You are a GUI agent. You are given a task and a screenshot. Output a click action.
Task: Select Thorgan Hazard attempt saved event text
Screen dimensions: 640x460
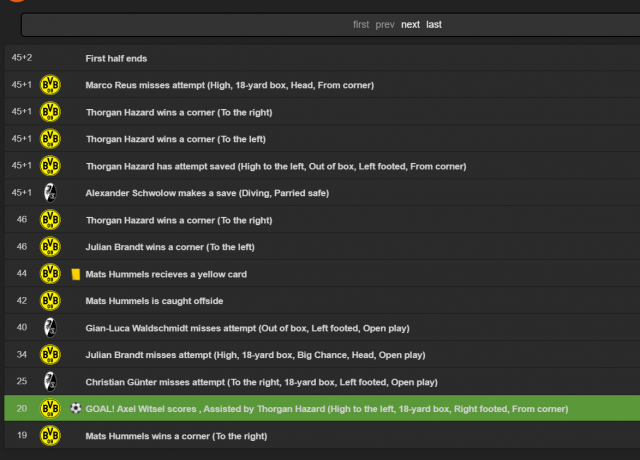click(x=276, y=166)
